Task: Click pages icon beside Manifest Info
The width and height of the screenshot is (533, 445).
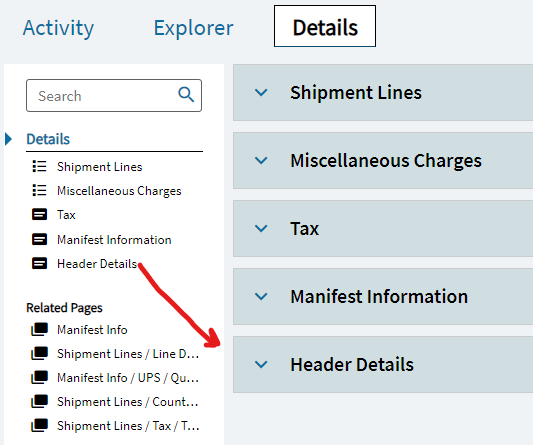Action: coord(39,329)
